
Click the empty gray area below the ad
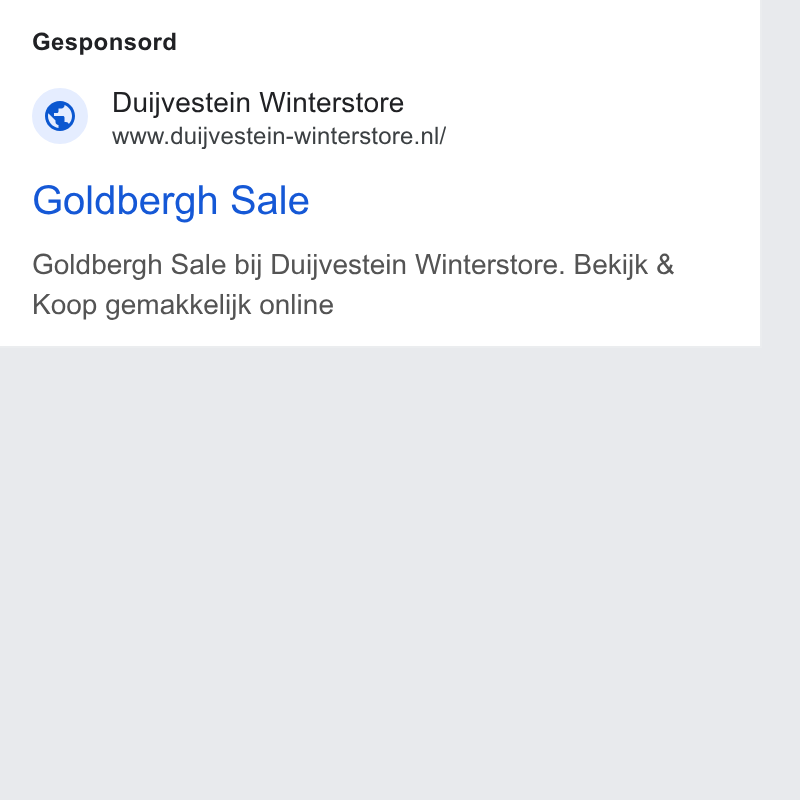pyautogui.click(x=380, y=571)
